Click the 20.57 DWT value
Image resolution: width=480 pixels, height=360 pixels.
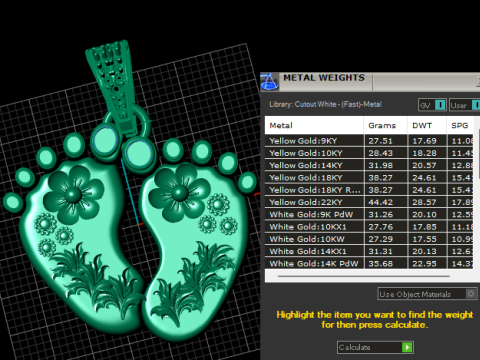424,166
